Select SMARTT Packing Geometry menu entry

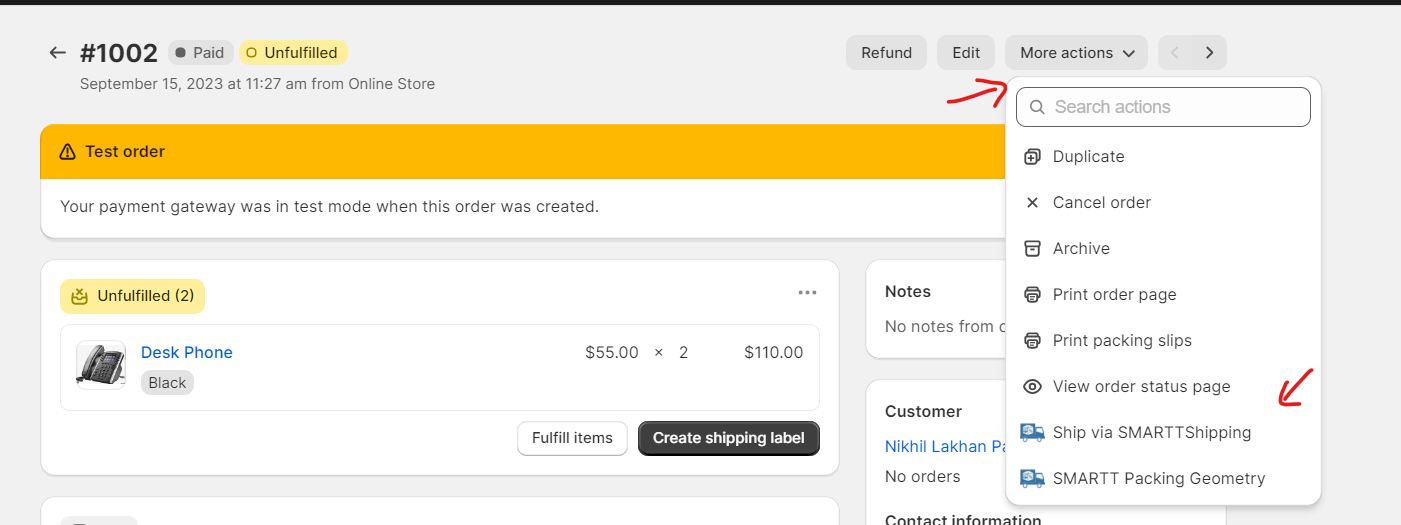(x=1158, y=479)
